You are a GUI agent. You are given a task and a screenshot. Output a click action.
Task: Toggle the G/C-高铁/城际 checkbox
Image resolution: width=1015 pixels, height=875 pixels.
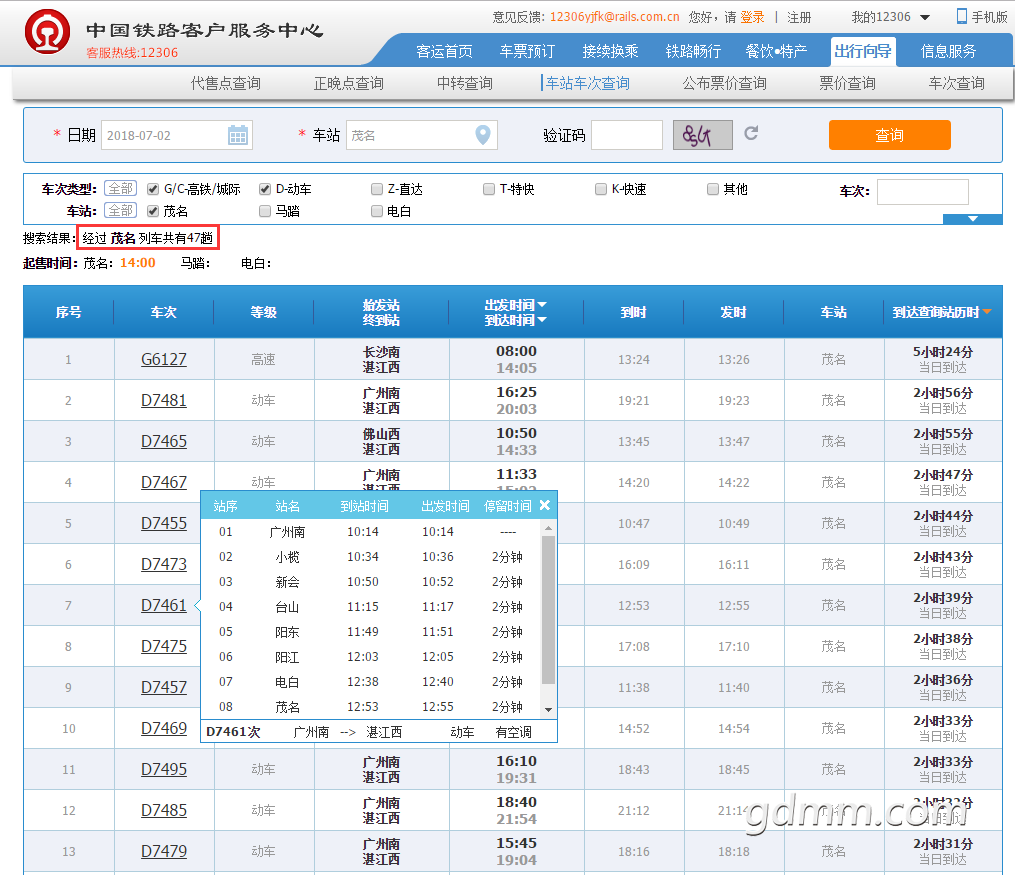(153, 189)
